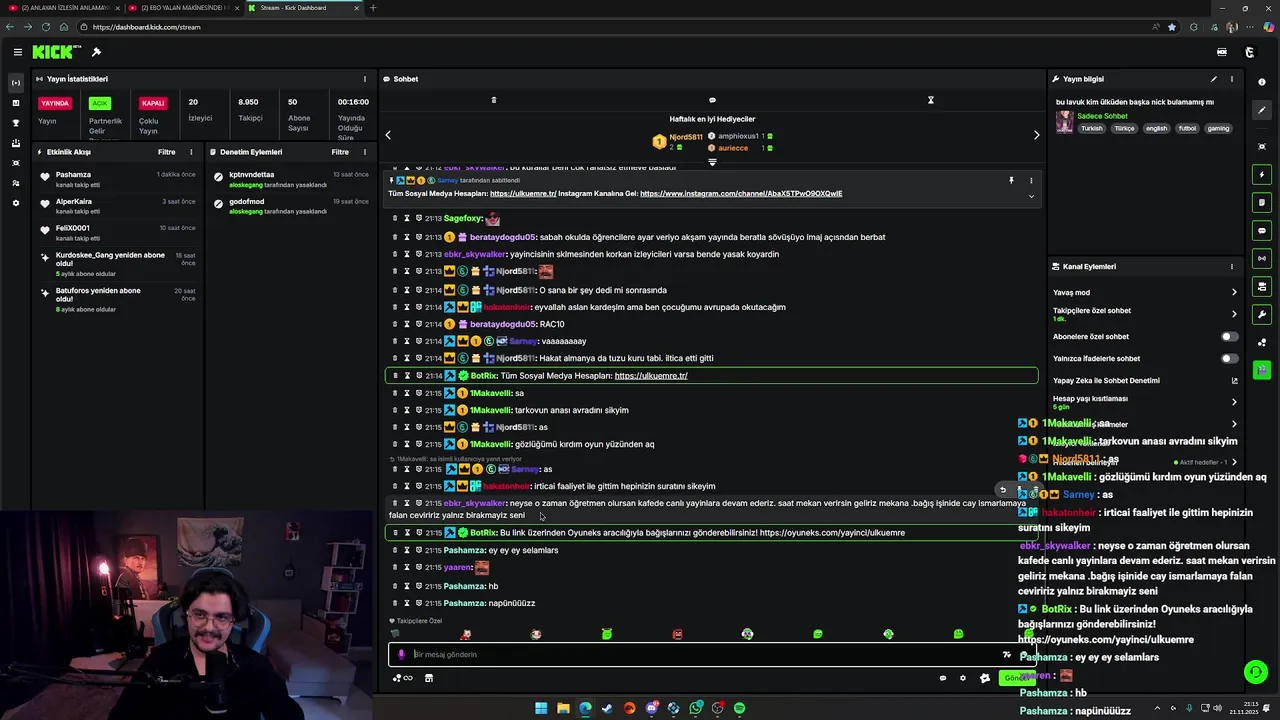Screen dimensions: 1280x720
Task: Click the KAPALI multistream badge
Action: click(153, 103)
